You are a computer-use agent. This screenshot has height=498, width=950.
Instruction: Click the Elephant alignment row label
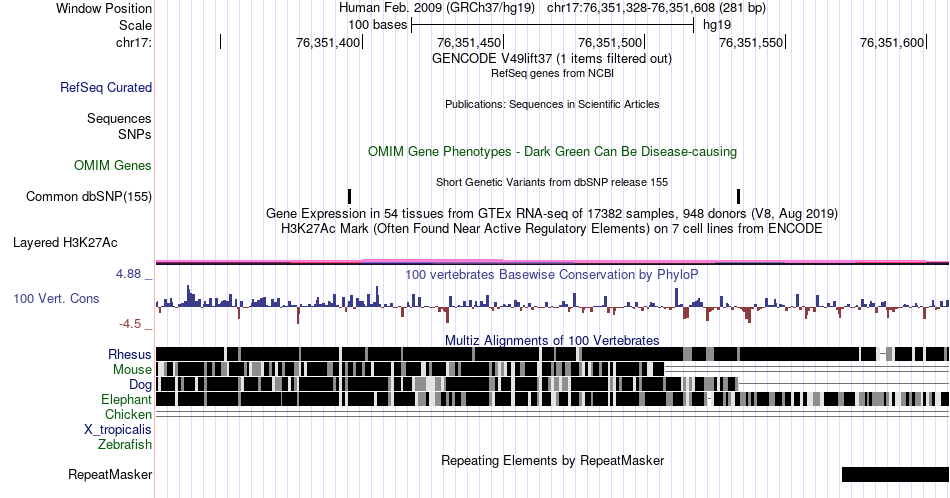point(126,399)
